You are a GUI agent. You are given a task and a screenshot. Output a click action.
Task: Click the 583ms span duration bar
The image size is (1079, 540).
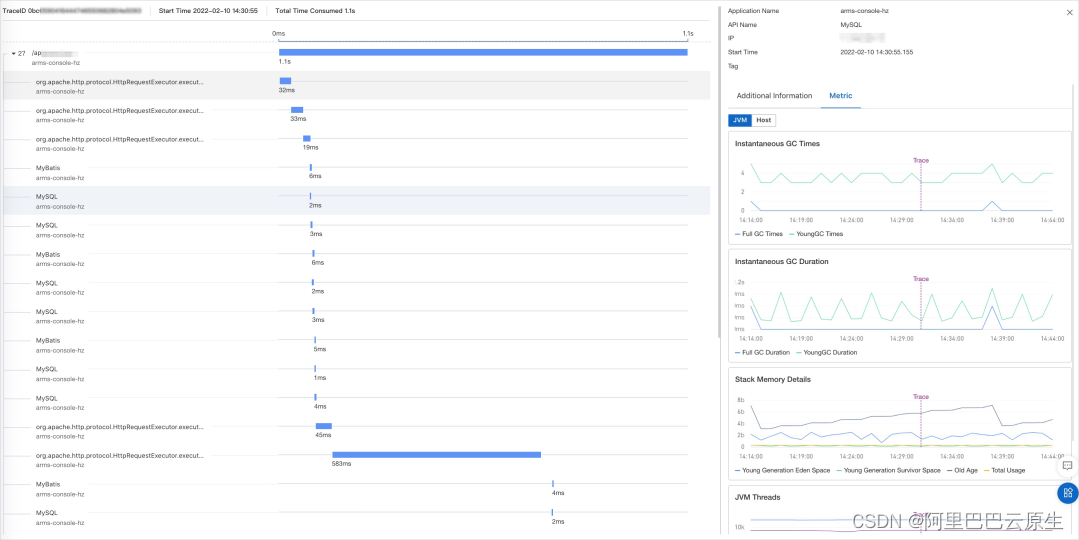[x=436, y=454]
